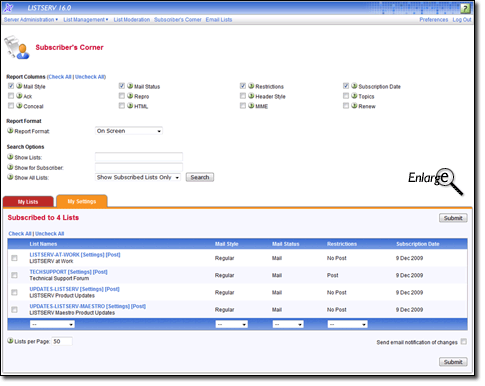This screenshot has width=485, height=386.
Task: Click help icon beside Show for Subscriber
Action: tap(10, 167)
